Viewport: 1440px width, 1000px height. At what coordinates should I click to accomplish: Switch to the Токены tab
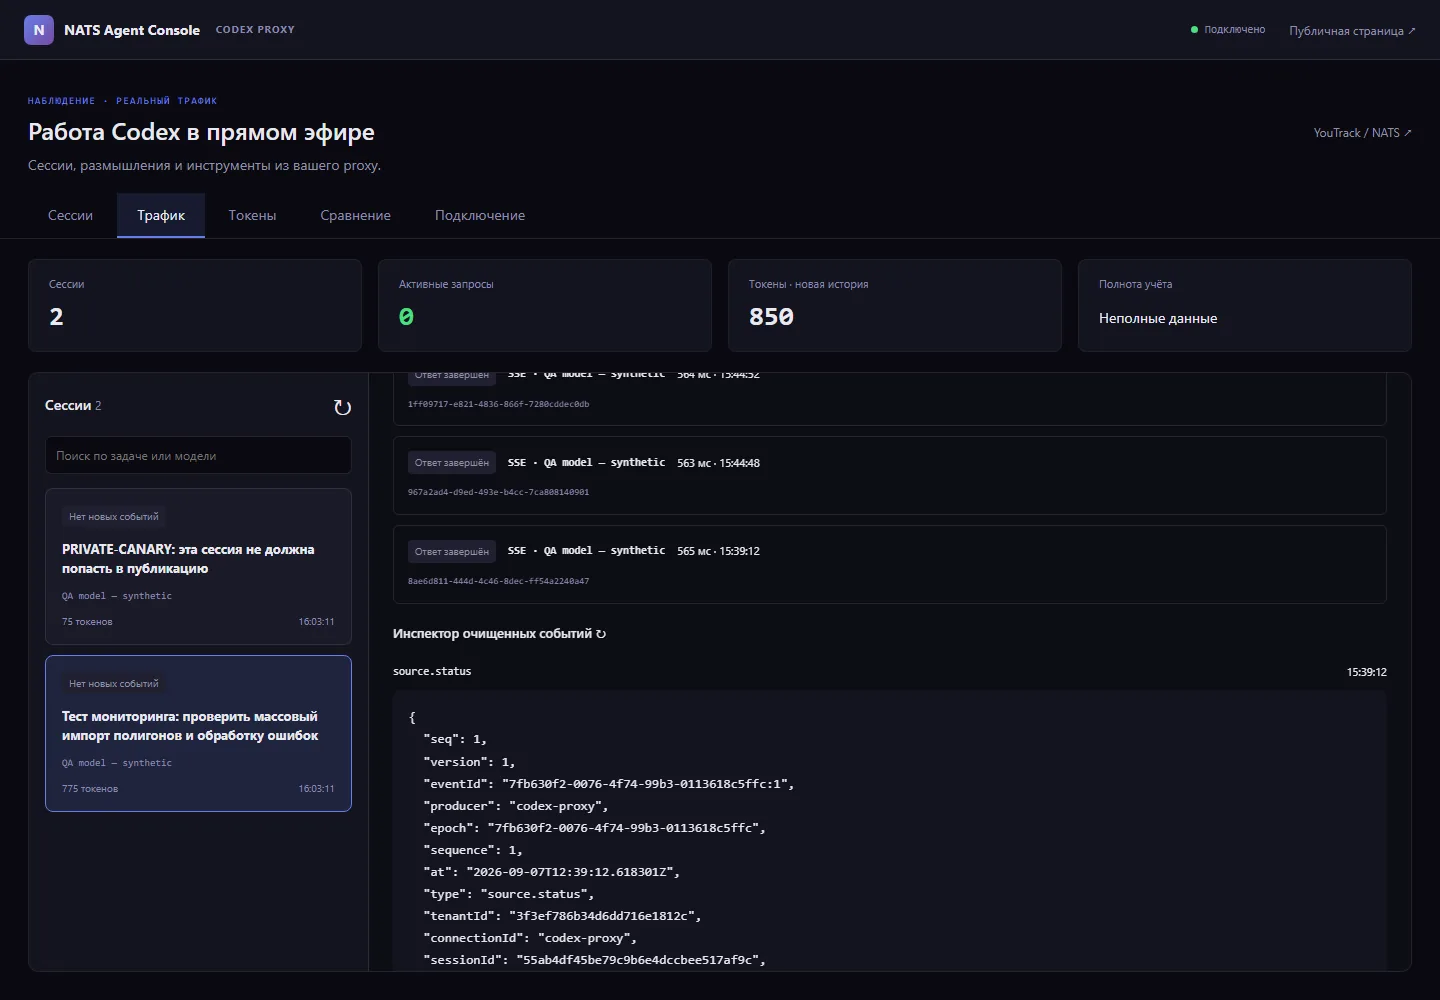point(252,215)
